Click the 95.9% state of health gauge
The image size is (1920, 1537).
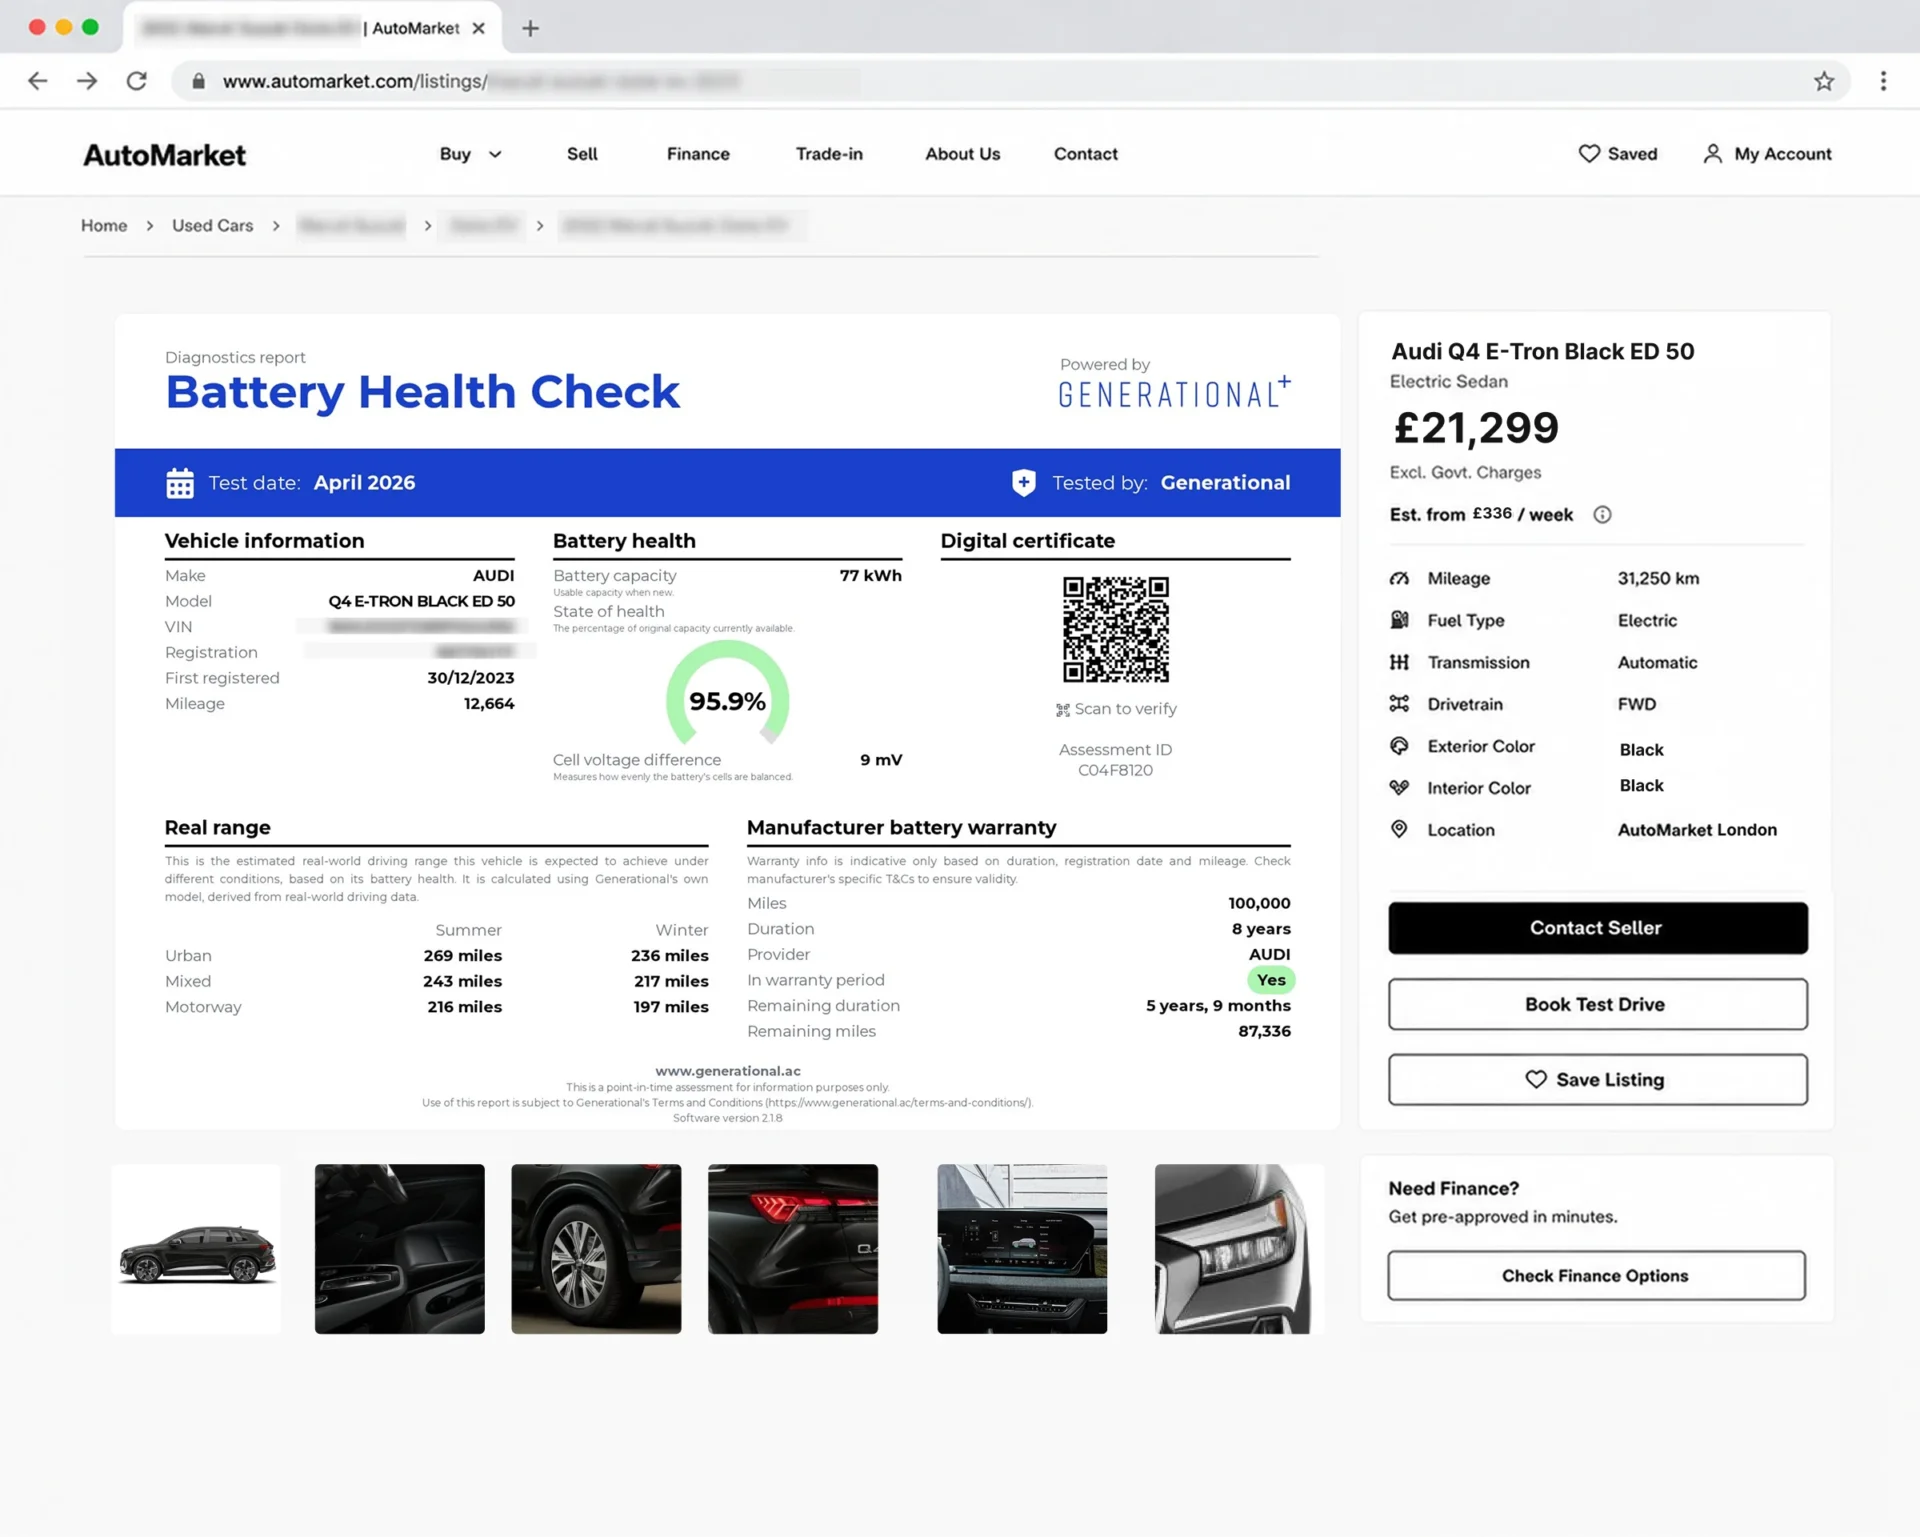pyautogui.click(x=728, y=694)
